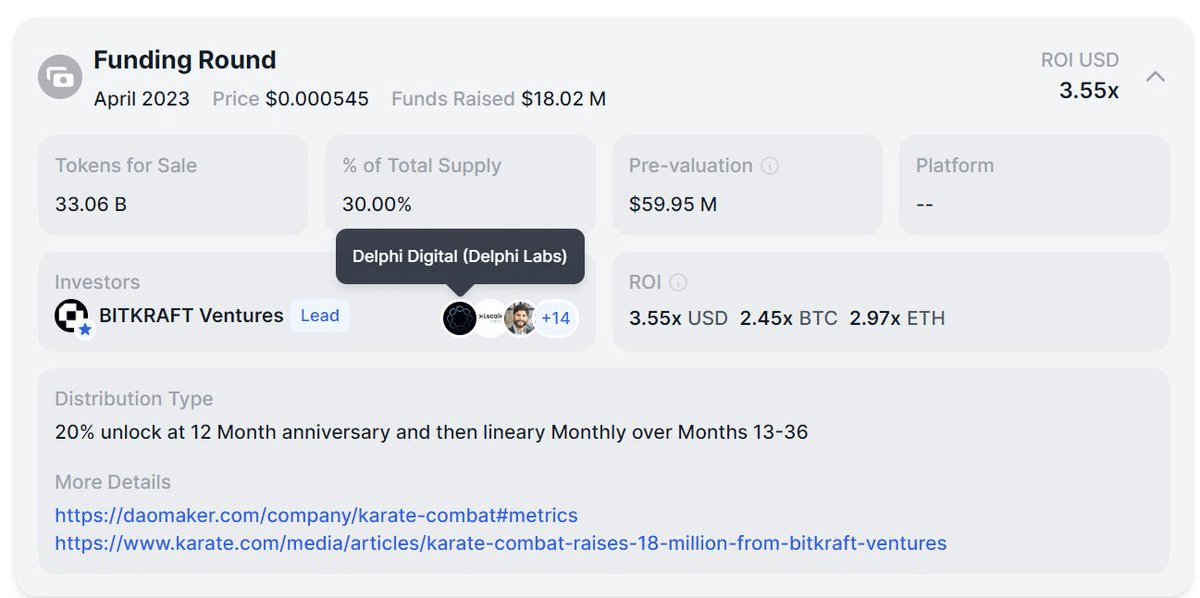The height and width of the screenshot is (598, 1200).
Task: Click the BITKRAFT Ventures logo icon
Action: pos(72,316)
